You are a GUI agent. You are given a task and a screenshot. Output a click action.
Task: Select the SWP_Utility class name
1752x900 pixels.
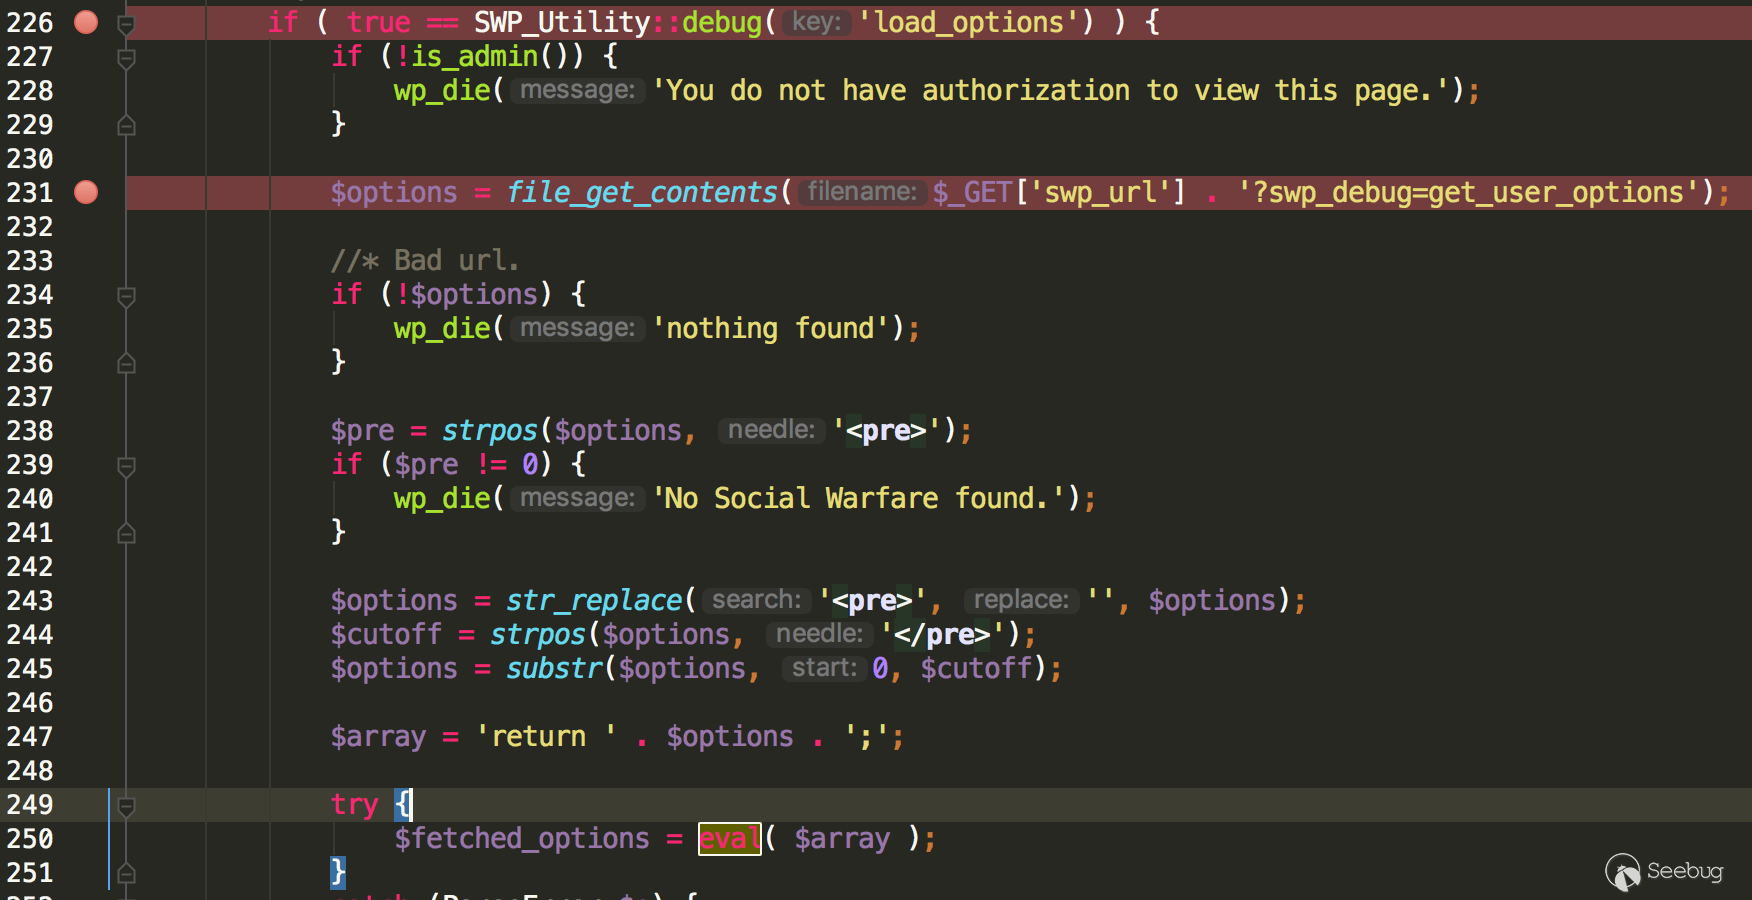[562, 22]
